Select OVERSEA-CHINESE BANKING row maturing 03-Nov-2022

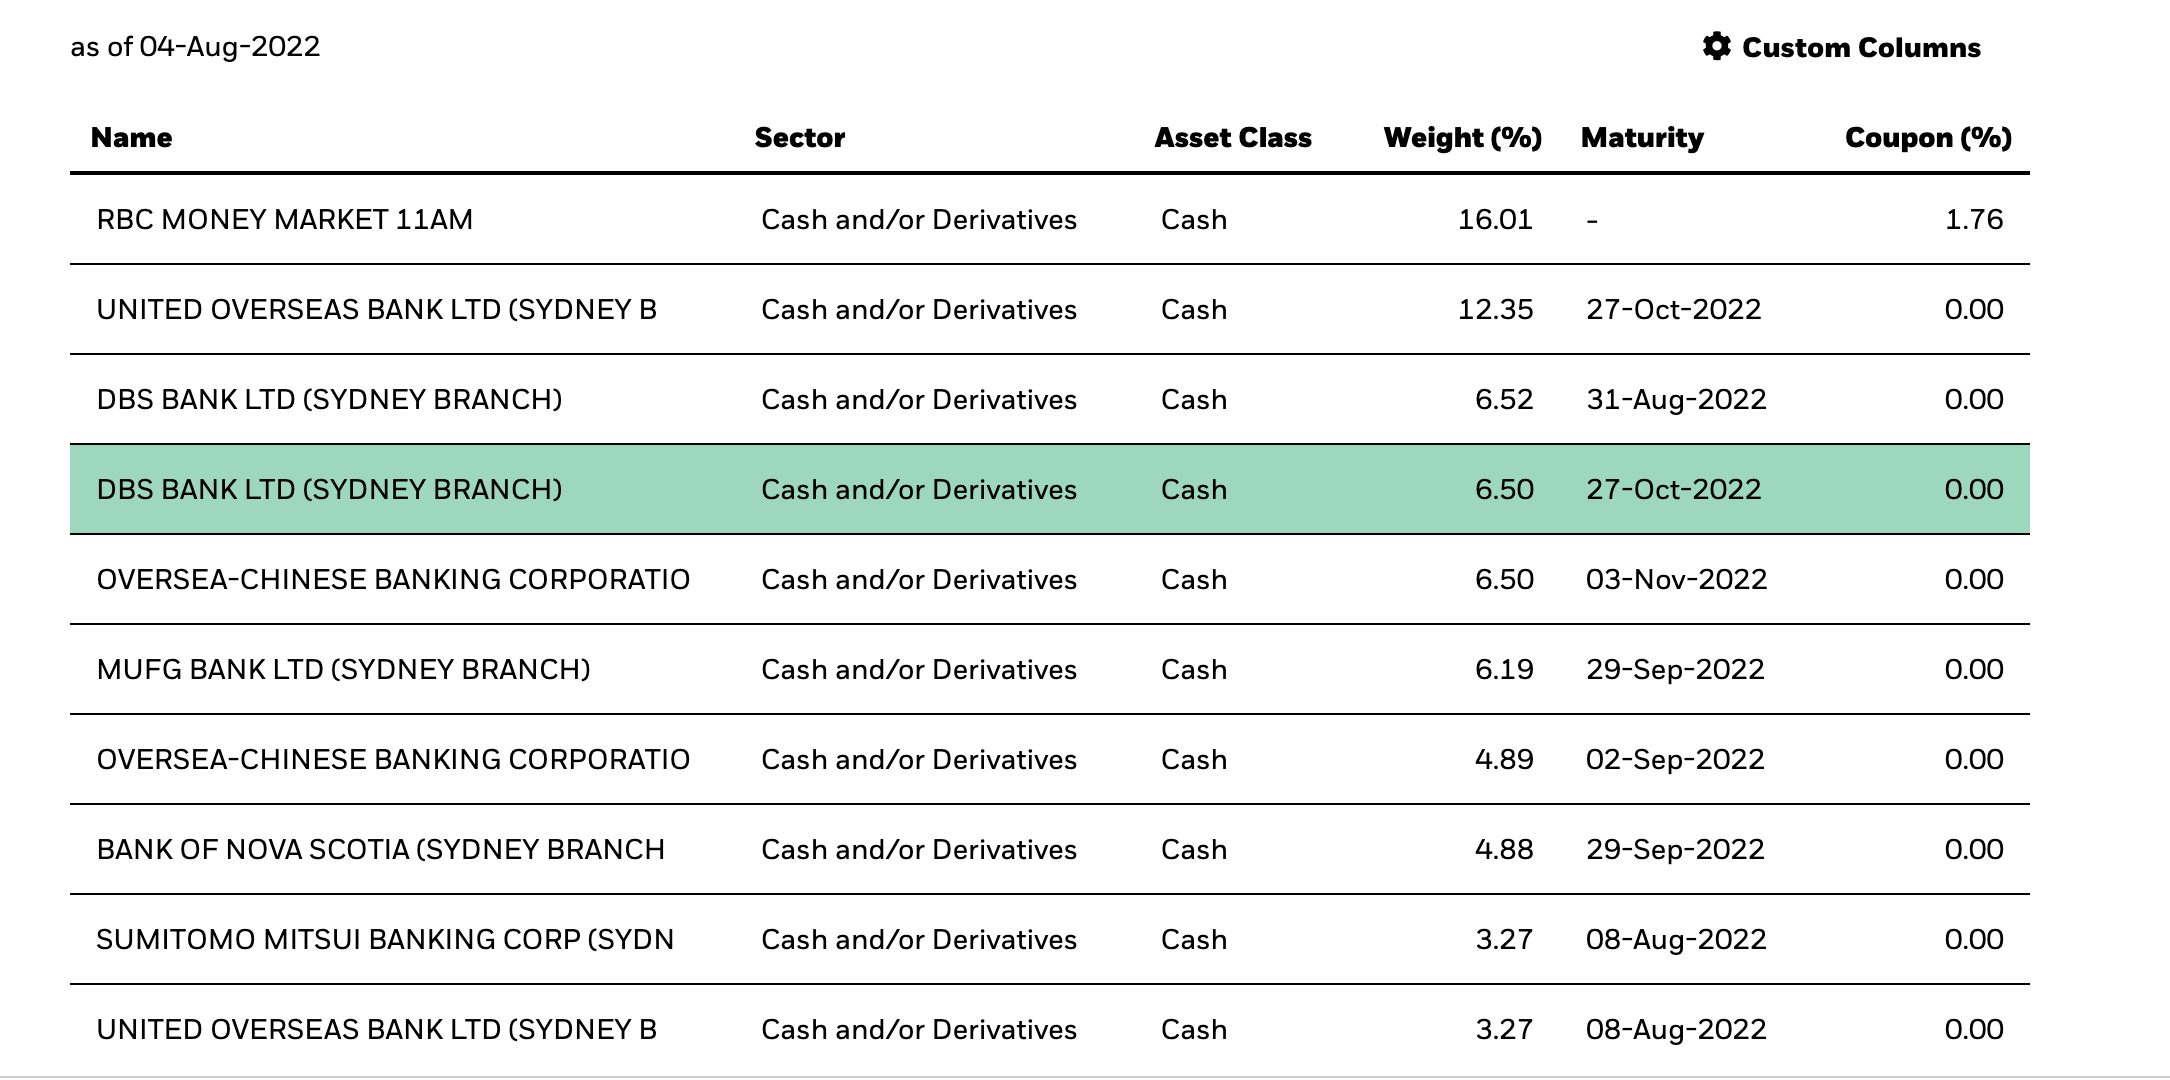(1050, 580)
